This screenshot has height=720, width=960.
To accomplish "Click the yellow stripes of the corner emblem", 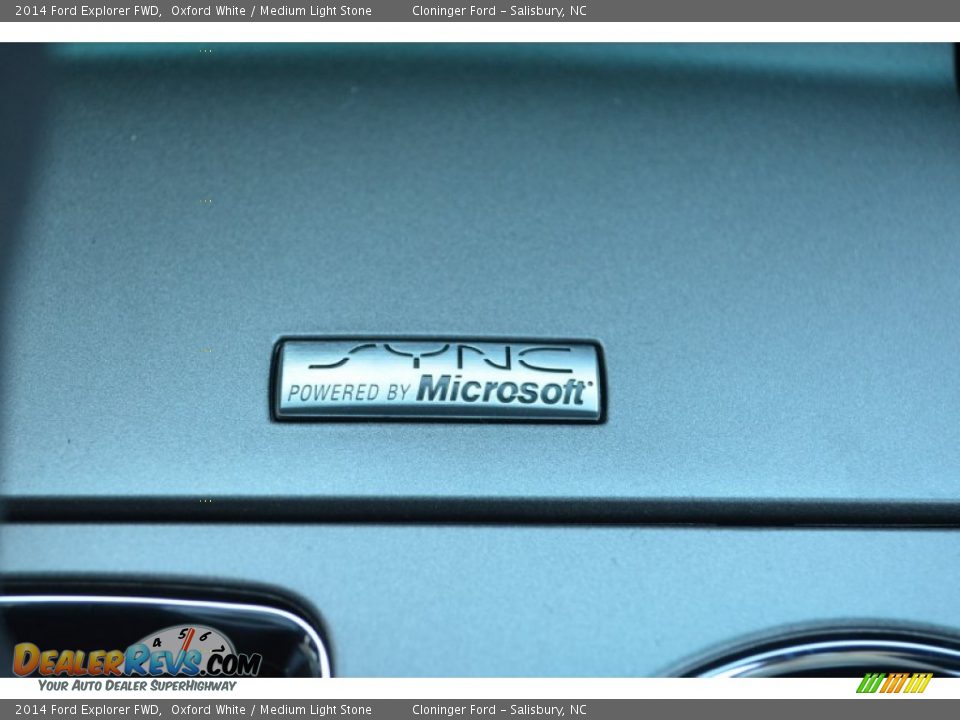I will (x=918, y=684).
